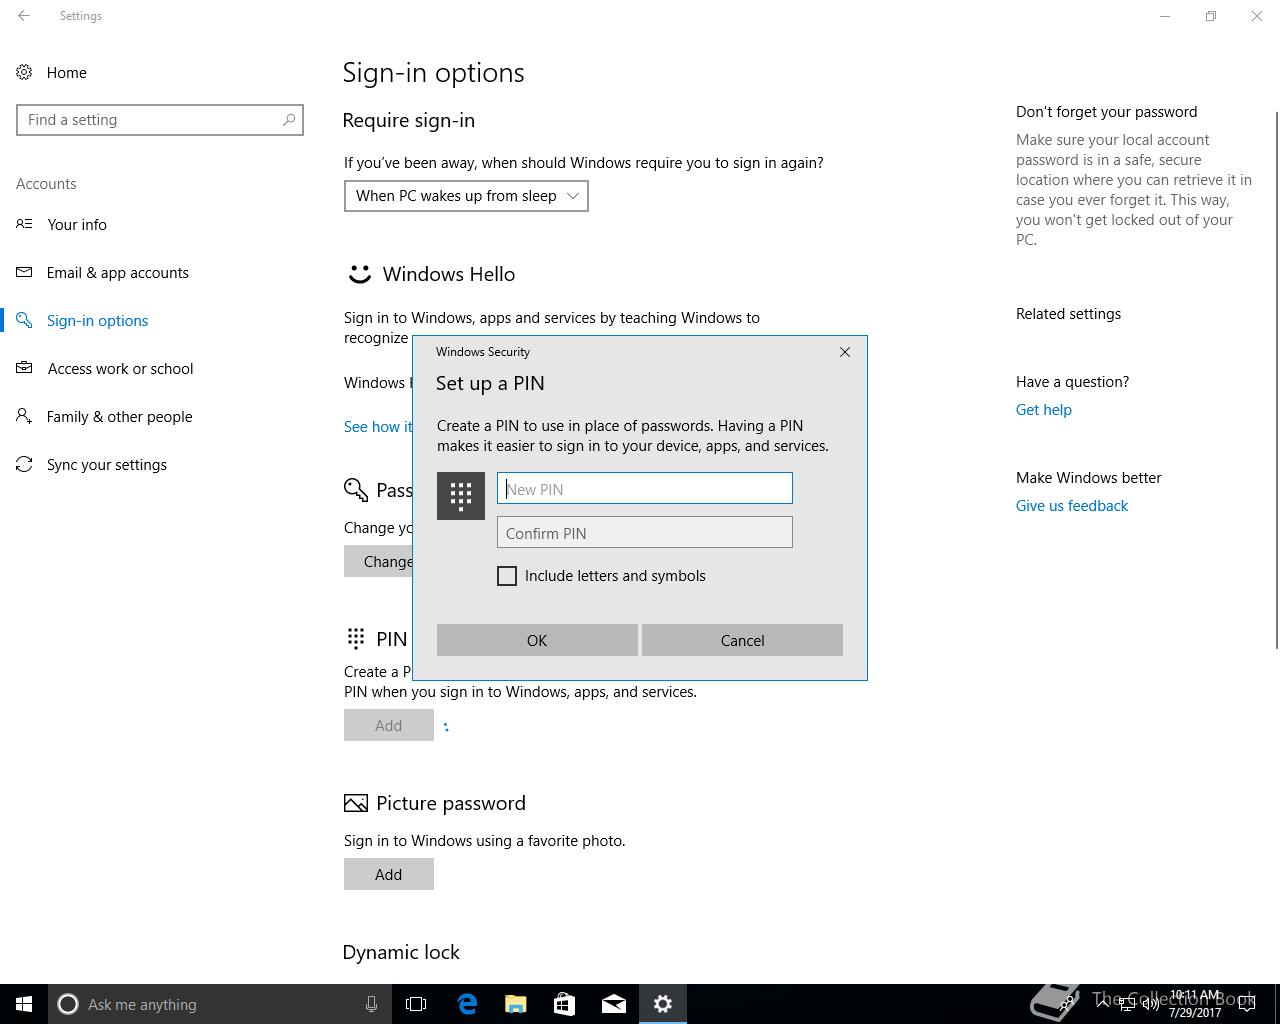Go to Email & app accounts
Viewport: 1280px width, 1024px height.
117,272
